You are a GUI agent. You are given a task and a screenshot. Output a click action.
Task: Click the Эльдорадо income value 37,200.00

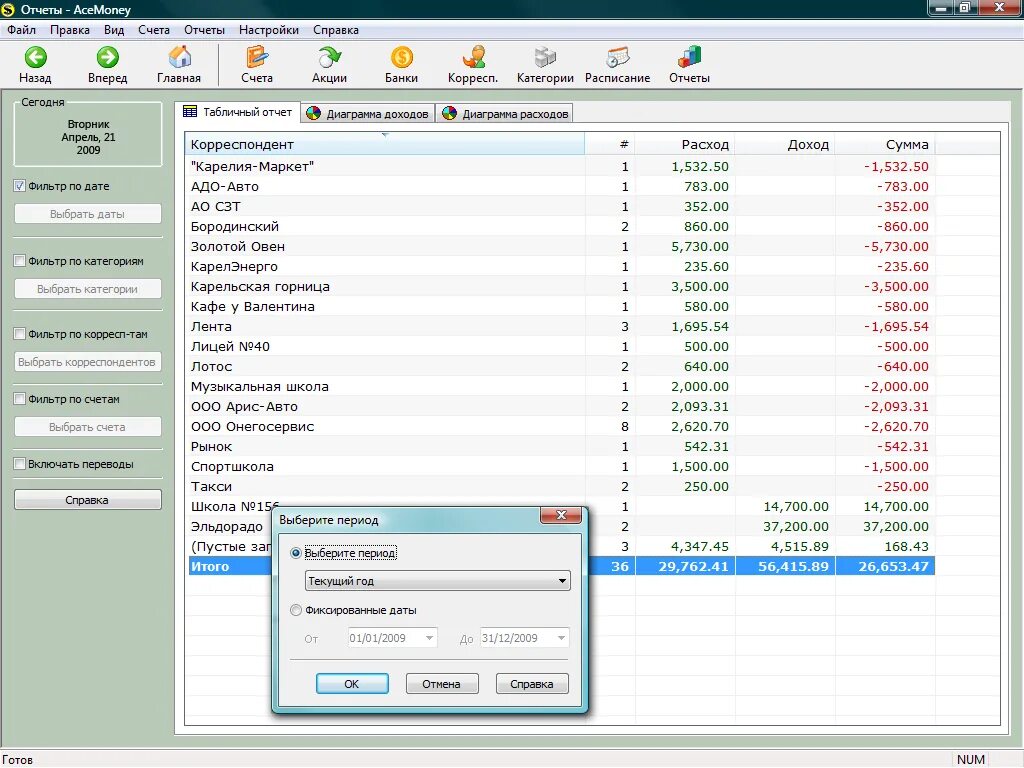point(795,526)
